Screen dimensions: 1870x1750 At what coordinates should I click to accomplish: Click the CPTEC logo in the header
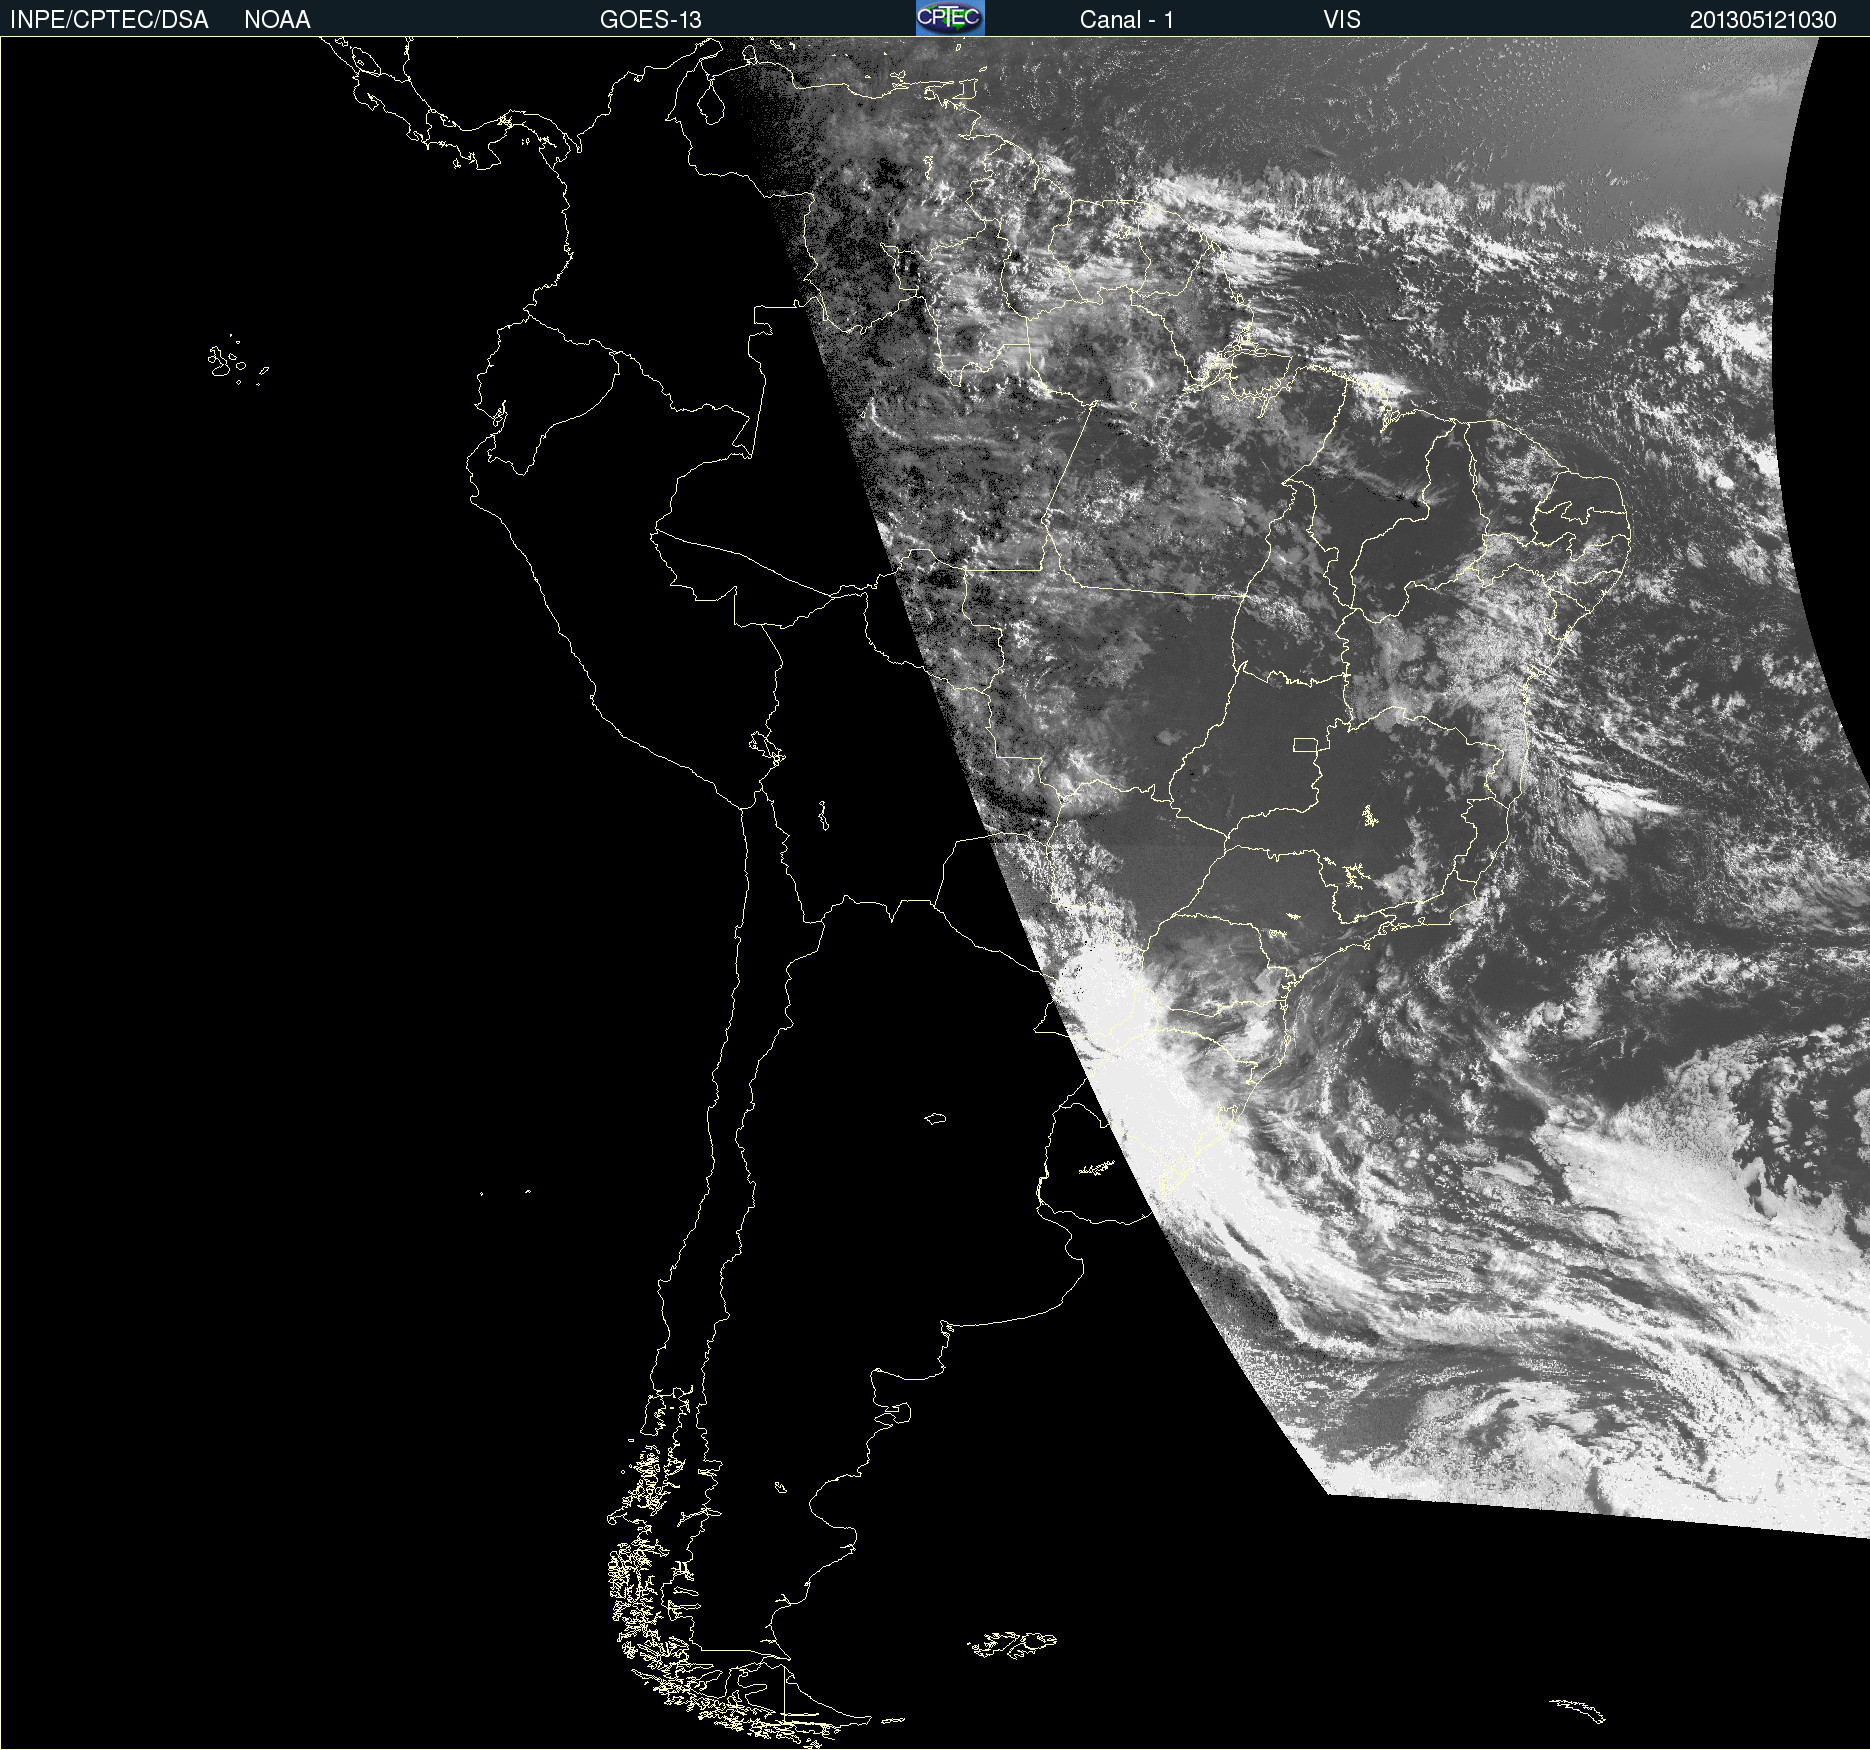949,18
